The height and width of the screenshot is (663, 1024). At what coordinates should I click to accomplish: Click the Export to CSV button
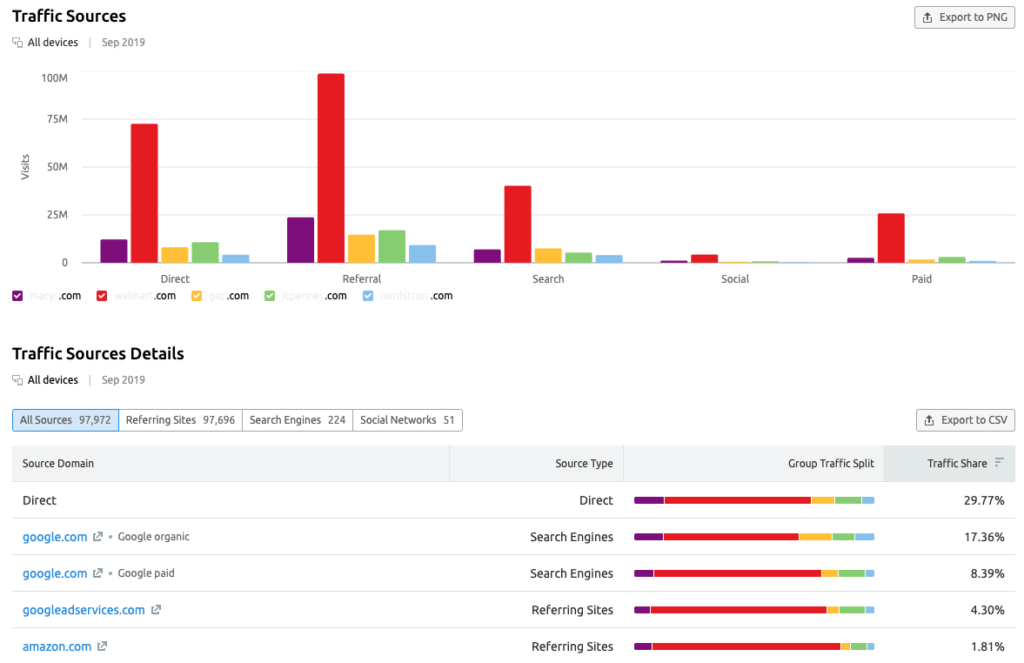coord(965,420)
